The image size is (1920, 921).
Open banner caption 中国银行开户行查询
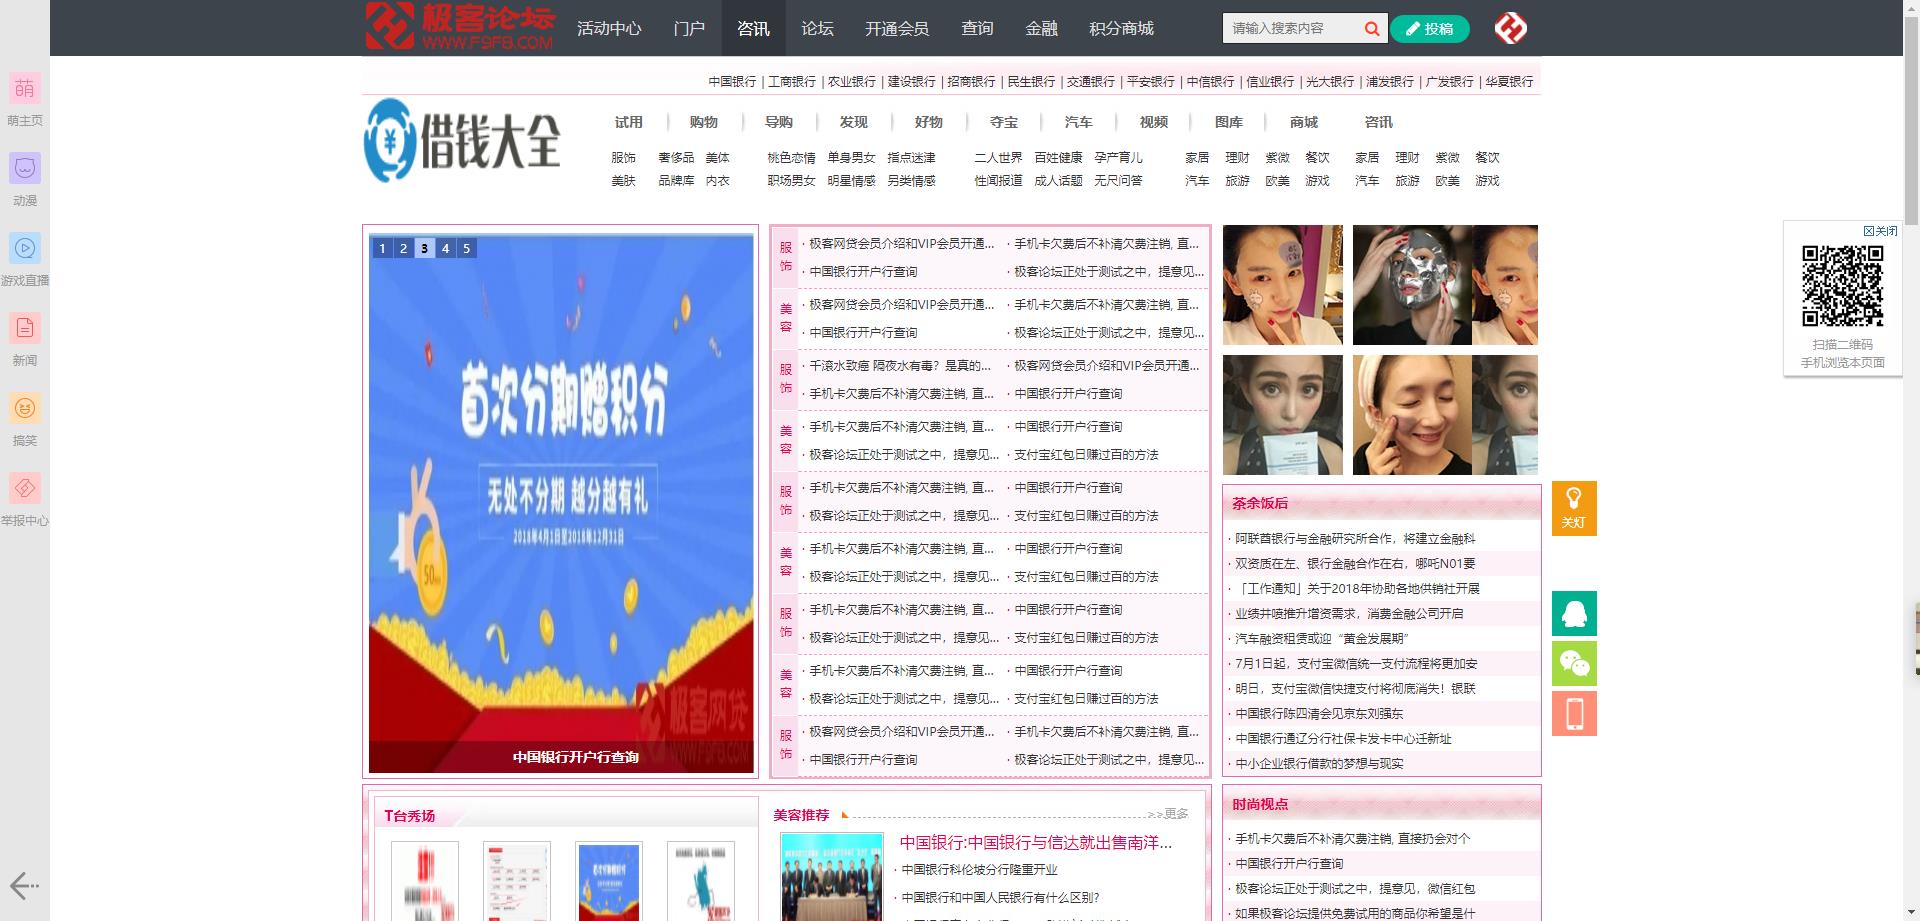[x=576, y=757]
